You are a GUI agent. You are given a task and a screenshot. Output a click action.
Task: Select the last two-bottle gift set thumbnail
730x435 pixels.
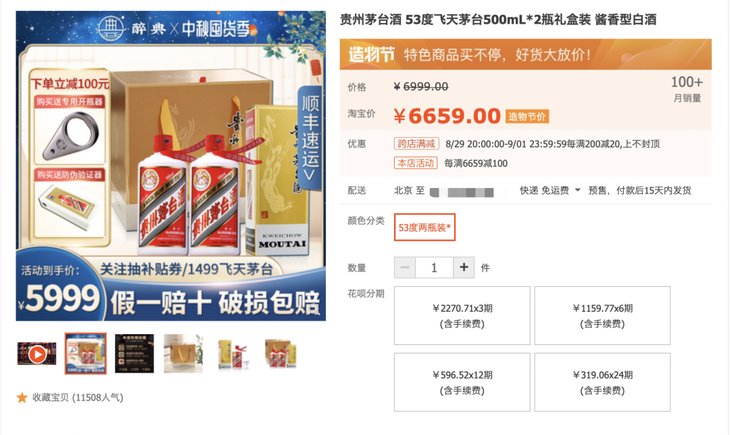pyautogui.click(x=281, y=354)
